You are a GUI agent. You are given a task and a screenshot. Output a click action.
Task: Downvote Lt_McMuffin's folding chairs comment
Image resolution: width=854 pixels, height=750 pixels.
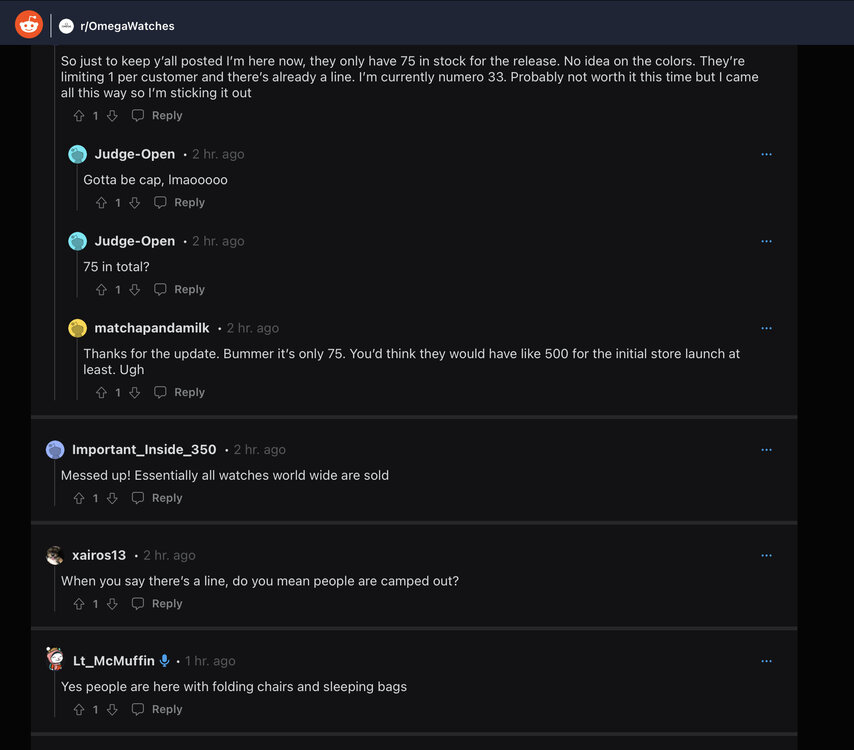pos(112,710)
